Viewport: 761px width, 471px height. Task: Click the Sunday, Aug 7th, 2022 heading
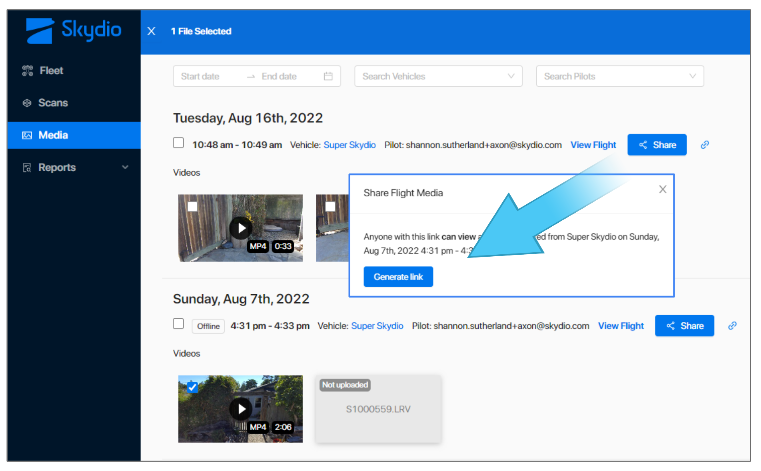coord(241,299)
